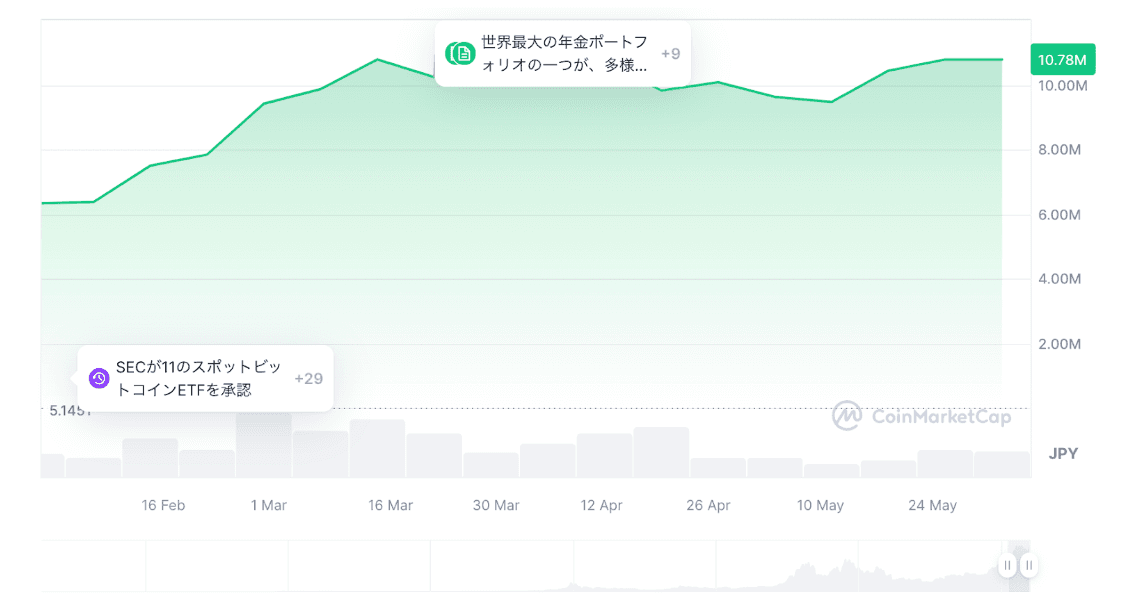Expand the +29 events count badge
Screen dimensions: 1134x608
(x=308, y=378)
